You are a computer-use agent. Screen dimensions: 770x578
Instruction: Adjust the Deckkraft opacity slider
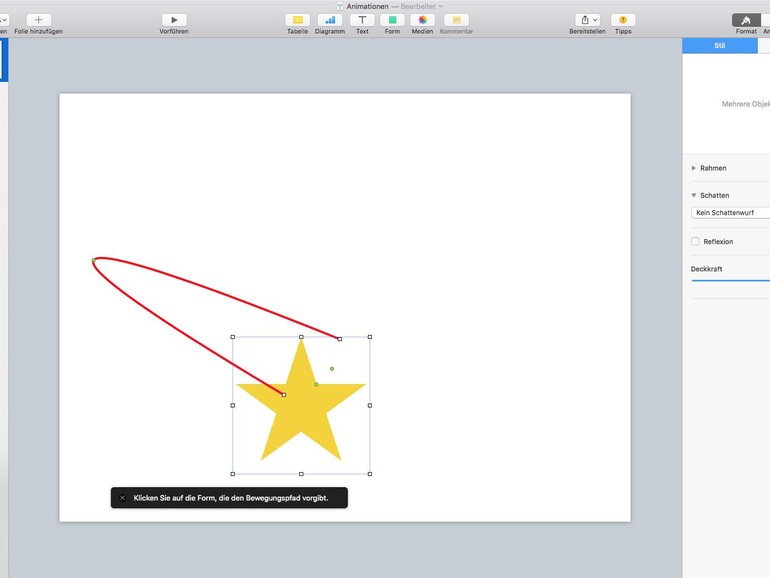[730, 280]
